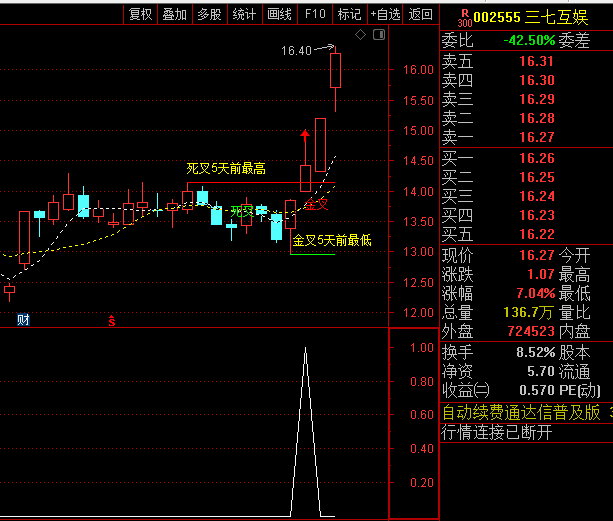Click the 死叉5天前最高 annotation
Screen dimensions: 613x521
pos(226,169)
